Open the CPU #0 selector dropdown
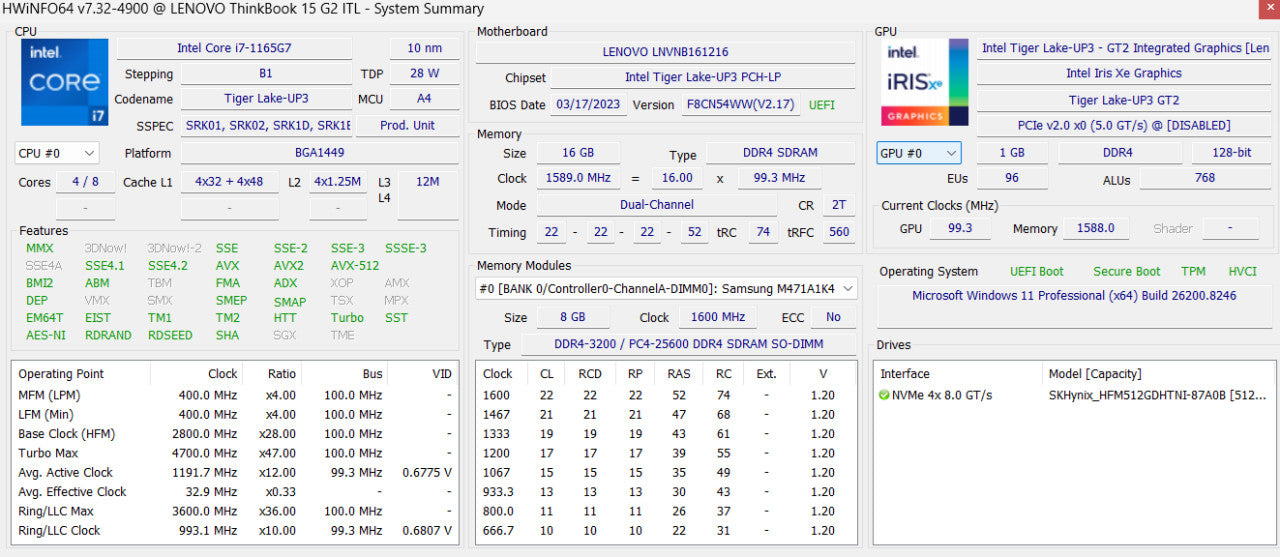The height and width of the screenshot is (557, 1280). pos(57,153)
